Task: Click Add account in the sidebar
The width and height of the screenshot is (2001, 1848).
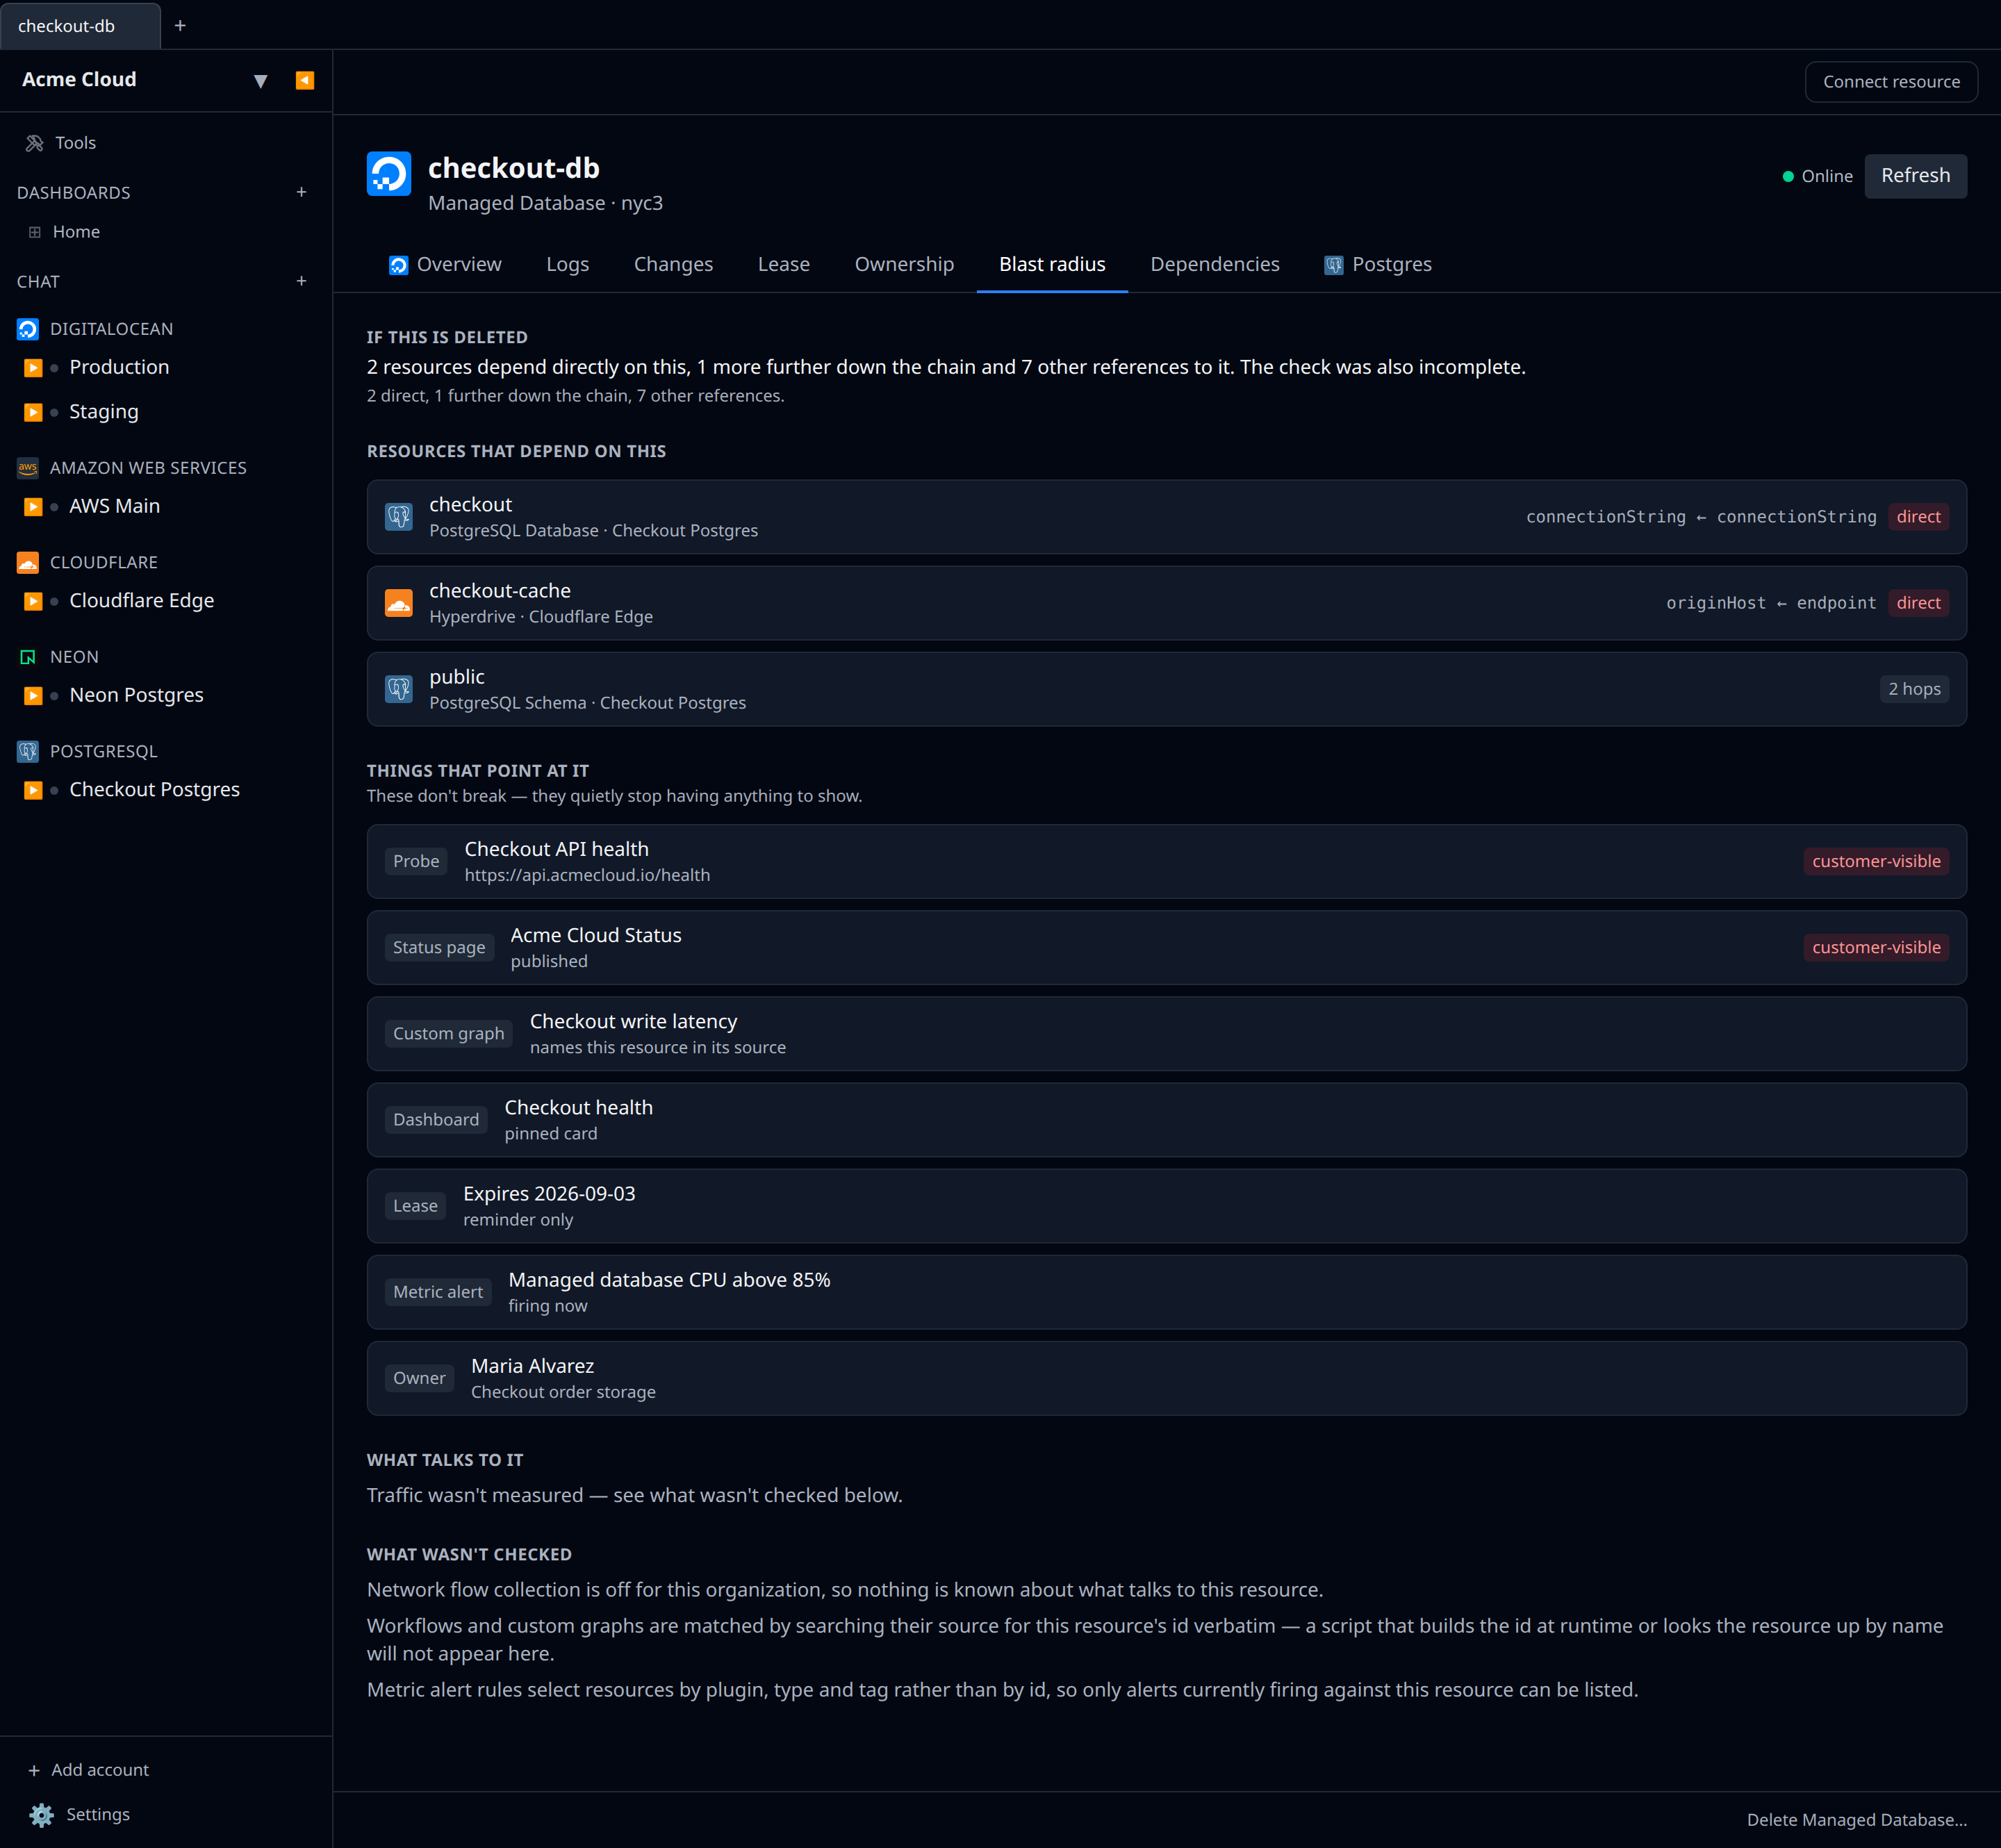Action: click(89, 1769)
